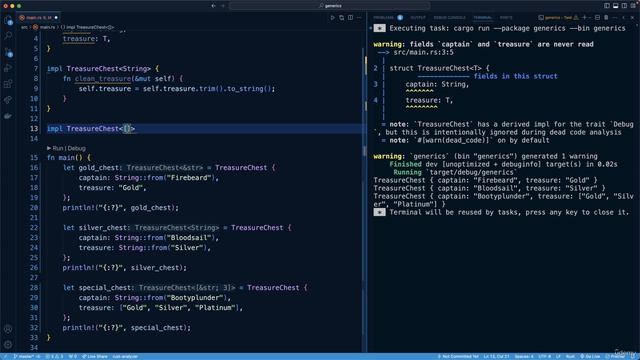Change end of line via LF

pos(558,356)
